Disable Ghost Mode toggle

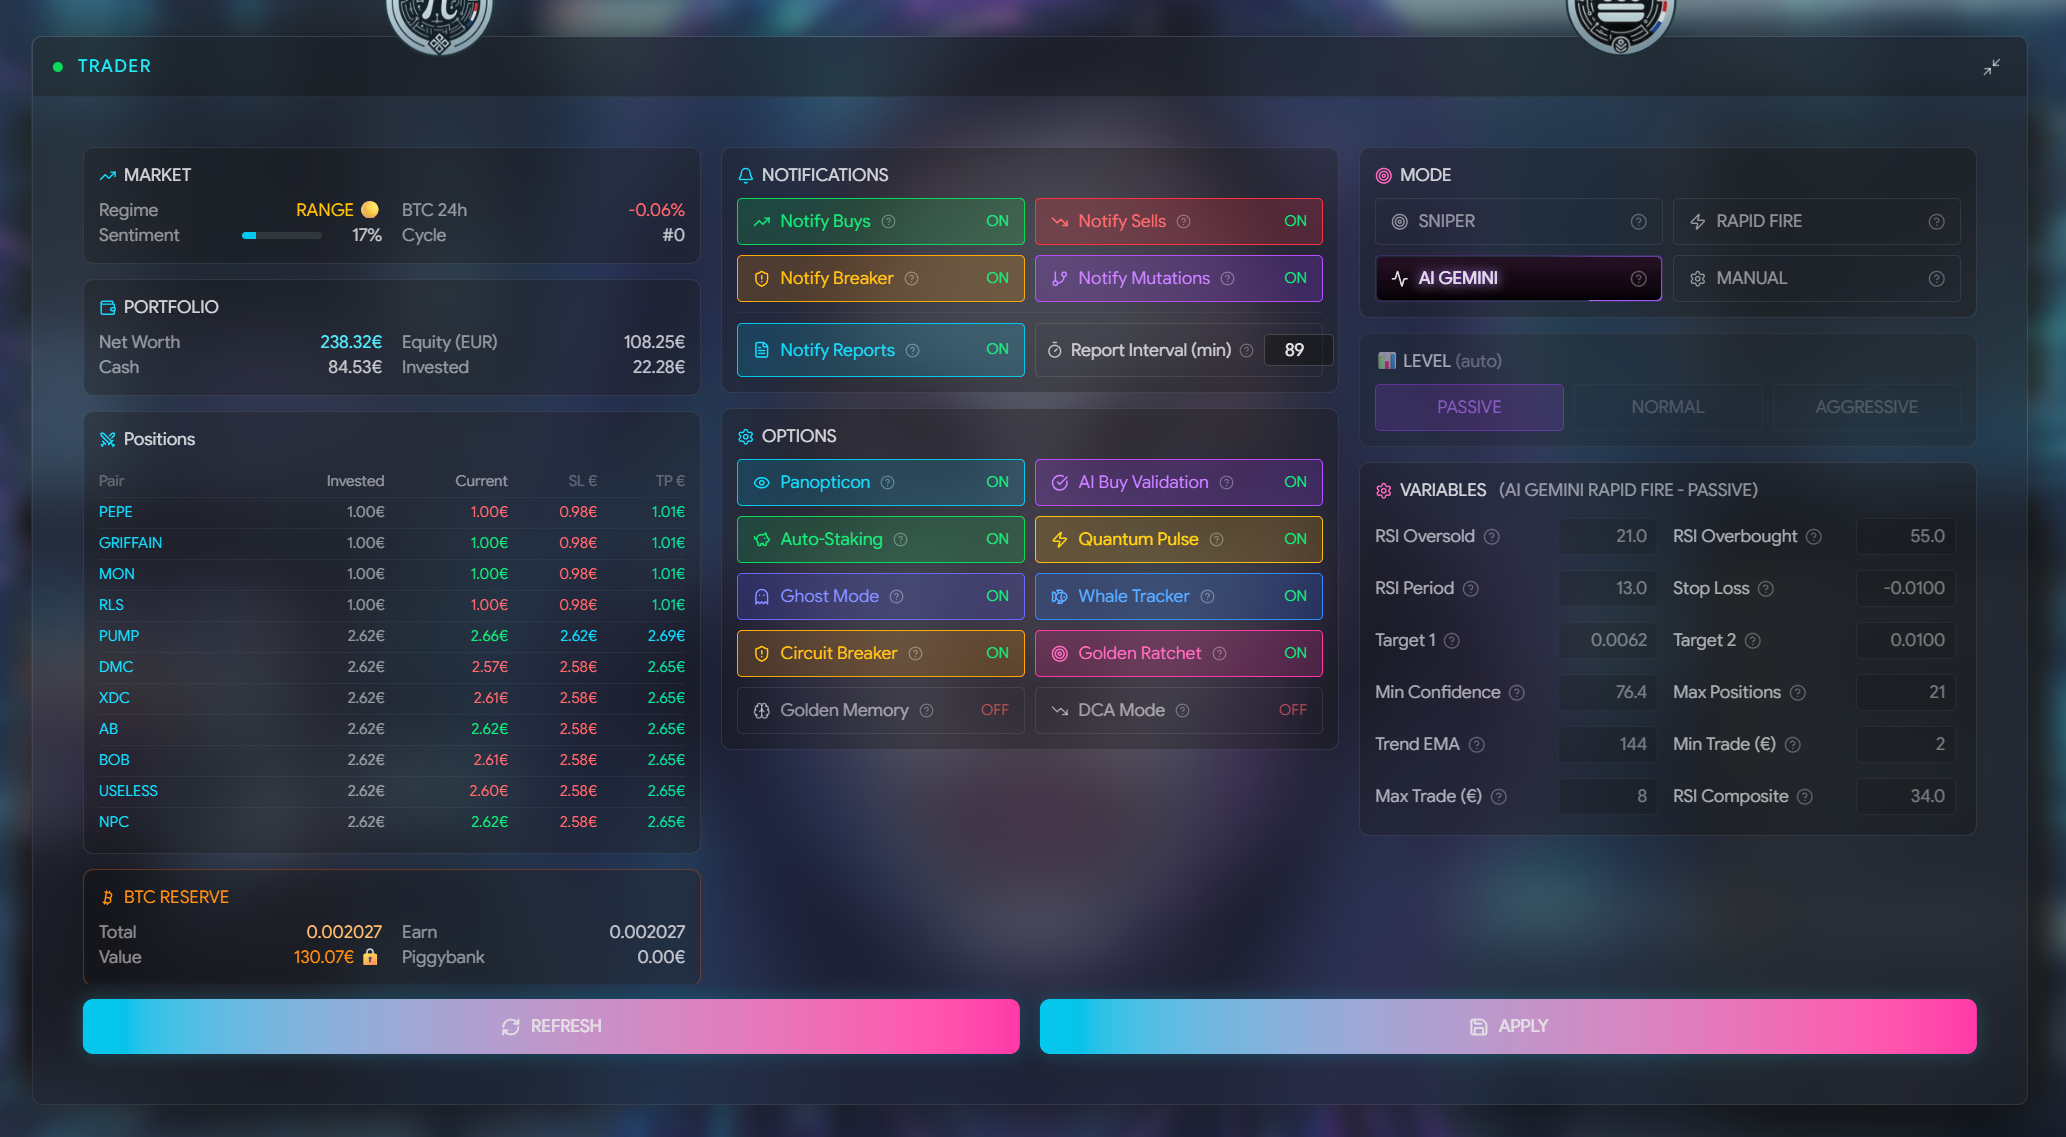996,596
